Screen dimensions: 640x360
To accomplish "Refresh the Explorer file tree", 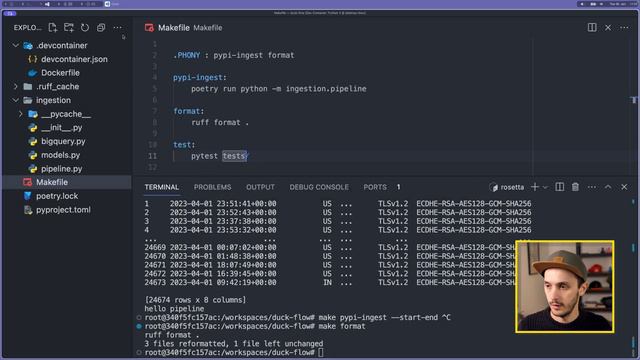I will click(x=85, y=27).
